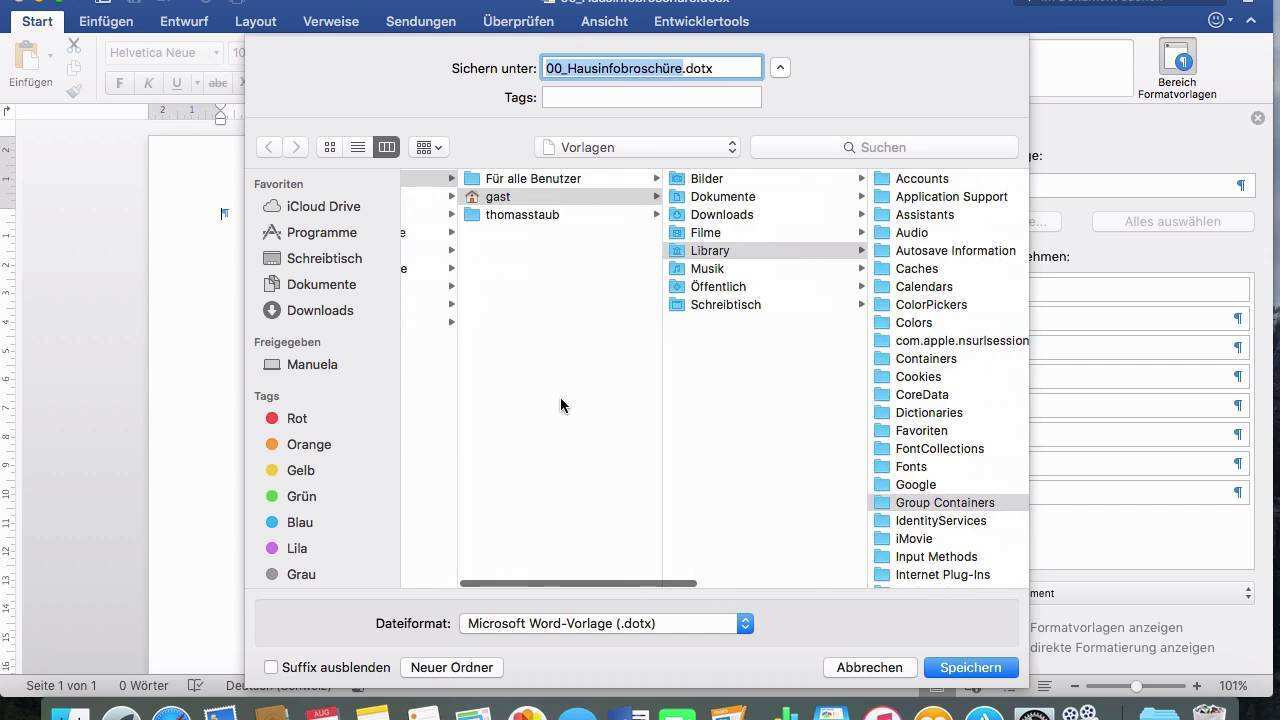This screenshot has width=1280, height=720.
Task: Click the Speichern button
Action: 970,667
